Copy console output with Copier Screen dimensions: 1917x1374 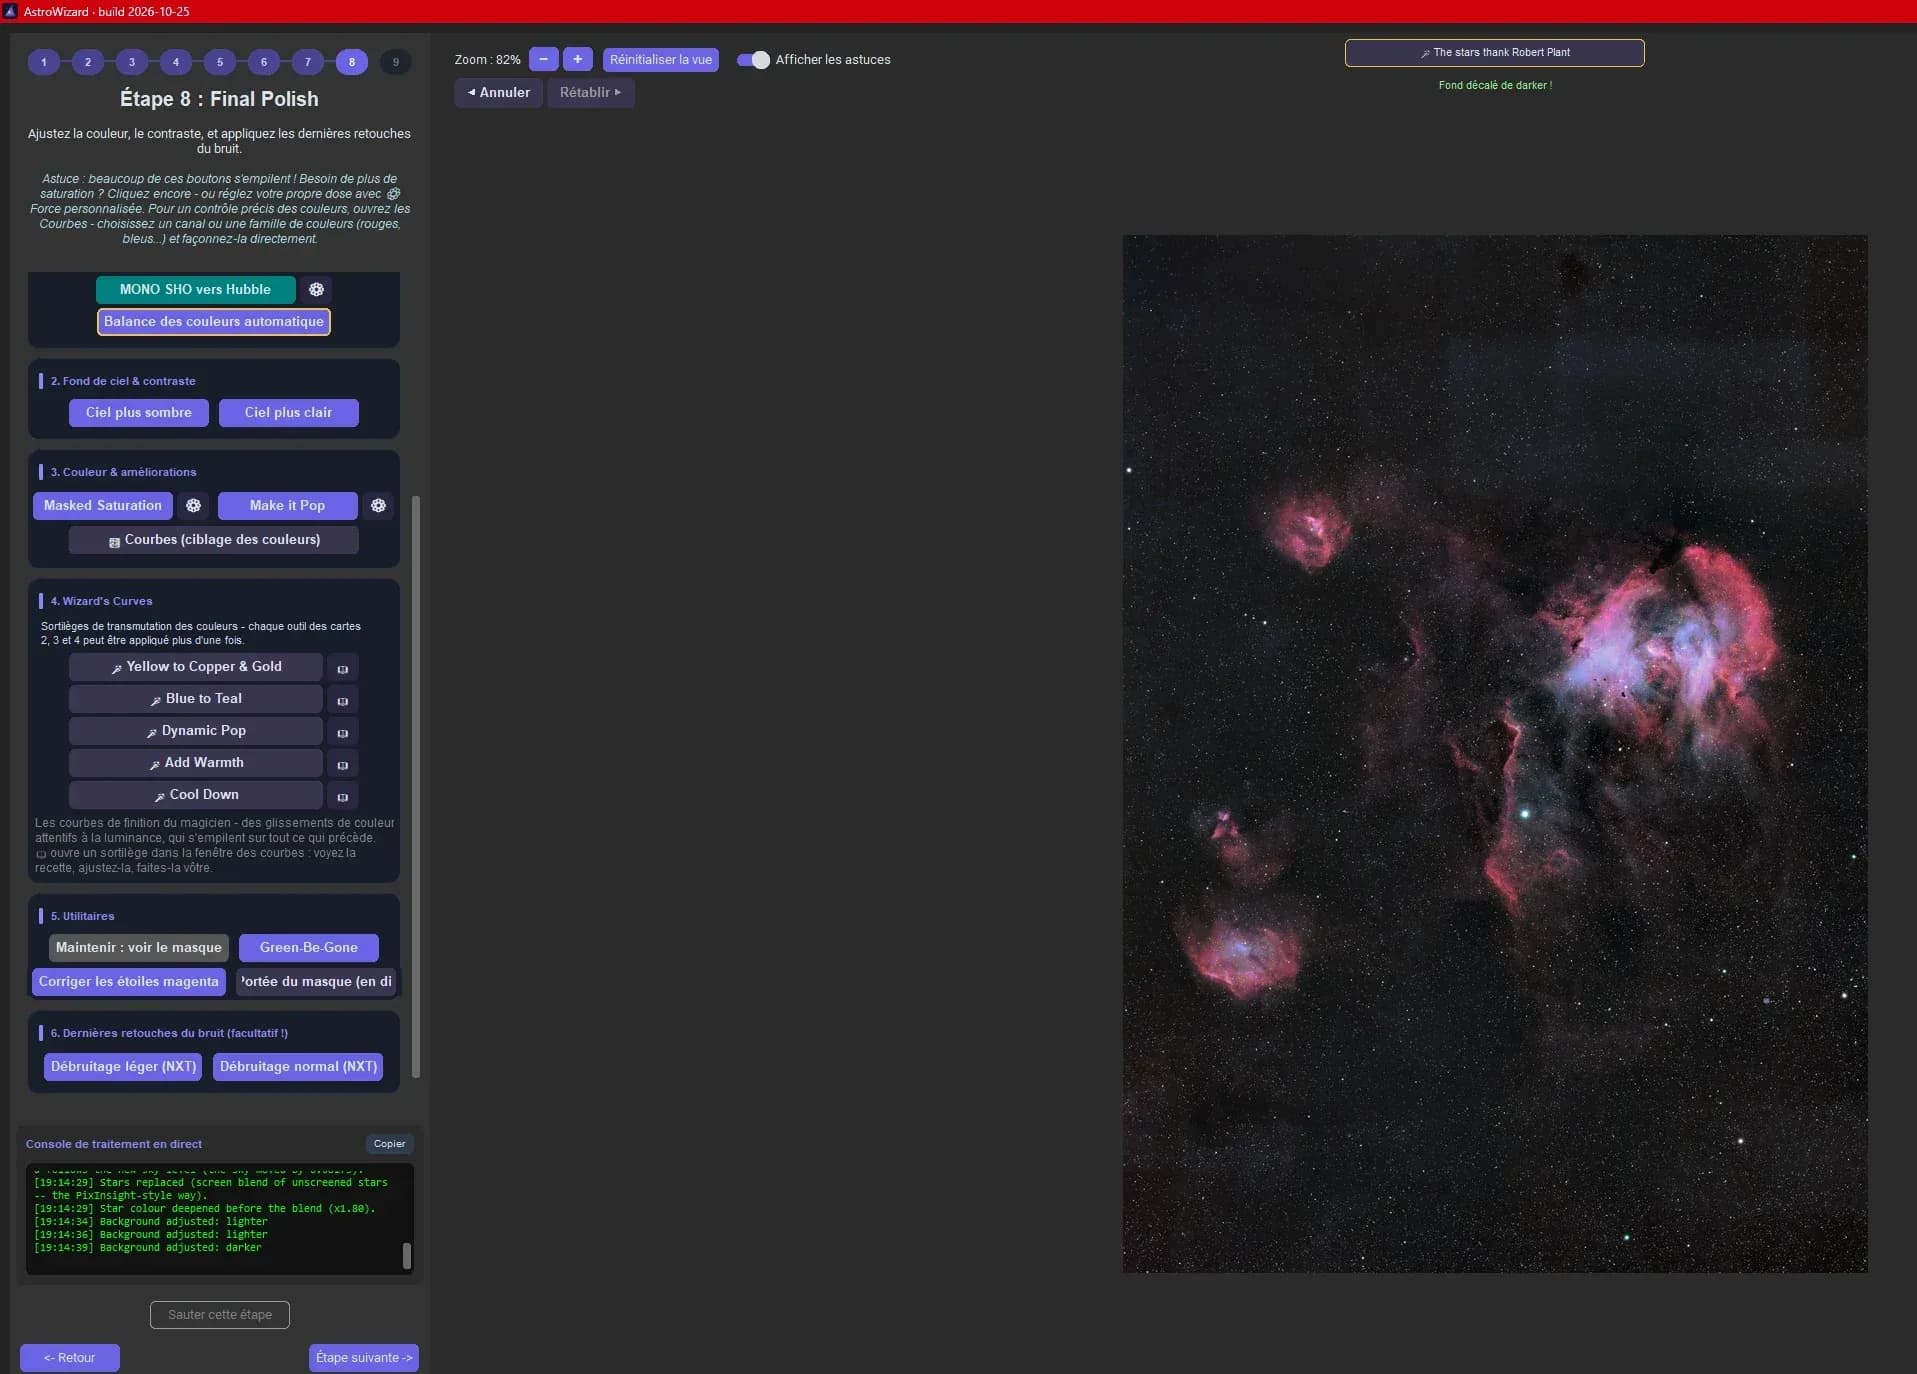[389, 1144]
